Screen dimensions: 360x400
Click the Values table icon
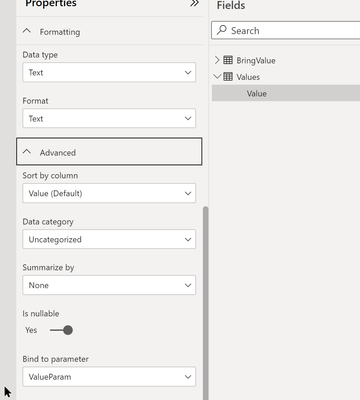[228, 77]
